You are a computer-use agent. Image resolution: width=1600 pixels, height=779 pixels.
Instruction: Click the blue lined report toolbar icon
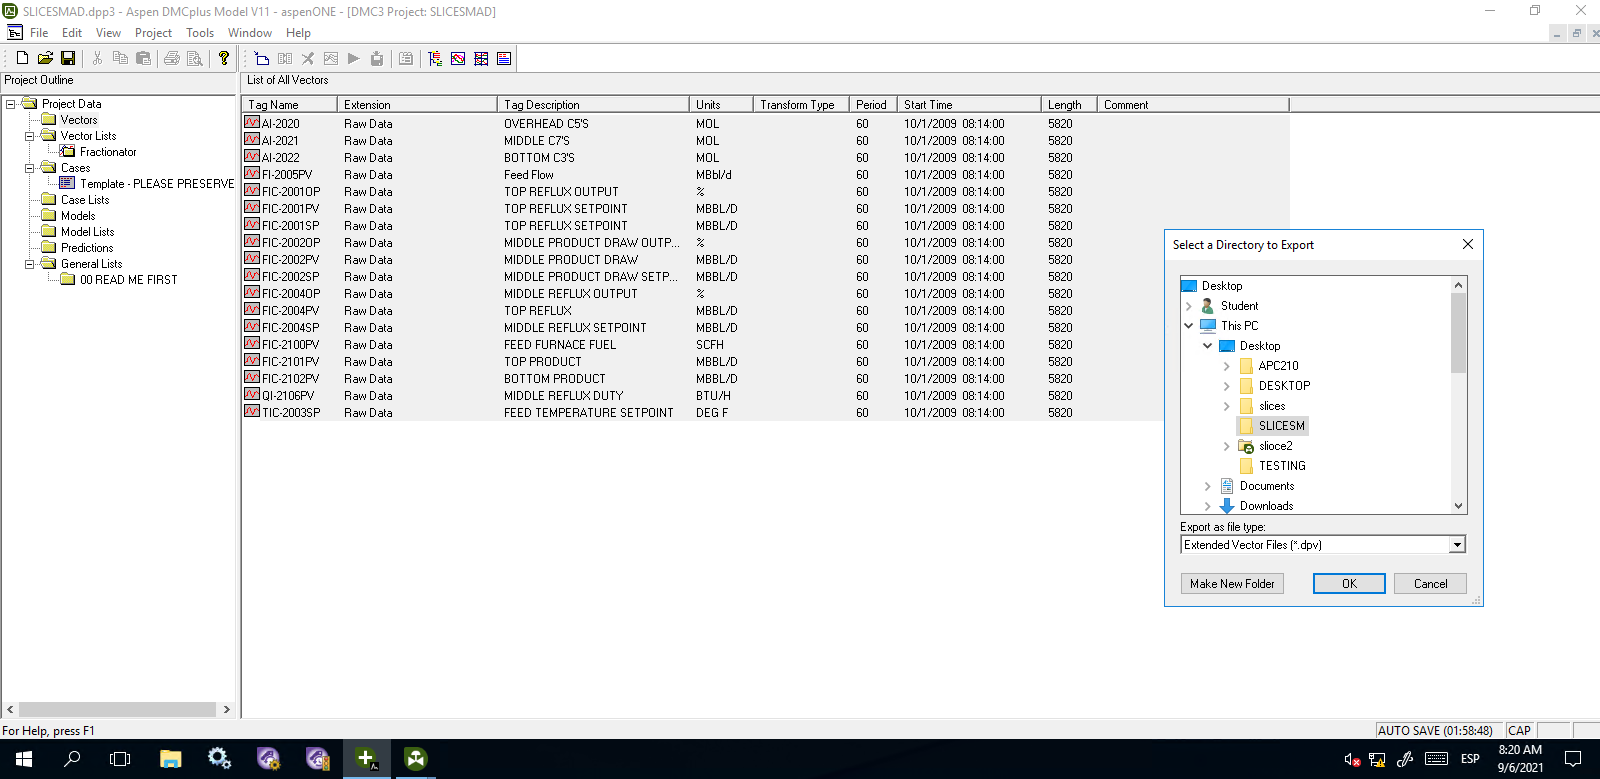click(504, 59)
